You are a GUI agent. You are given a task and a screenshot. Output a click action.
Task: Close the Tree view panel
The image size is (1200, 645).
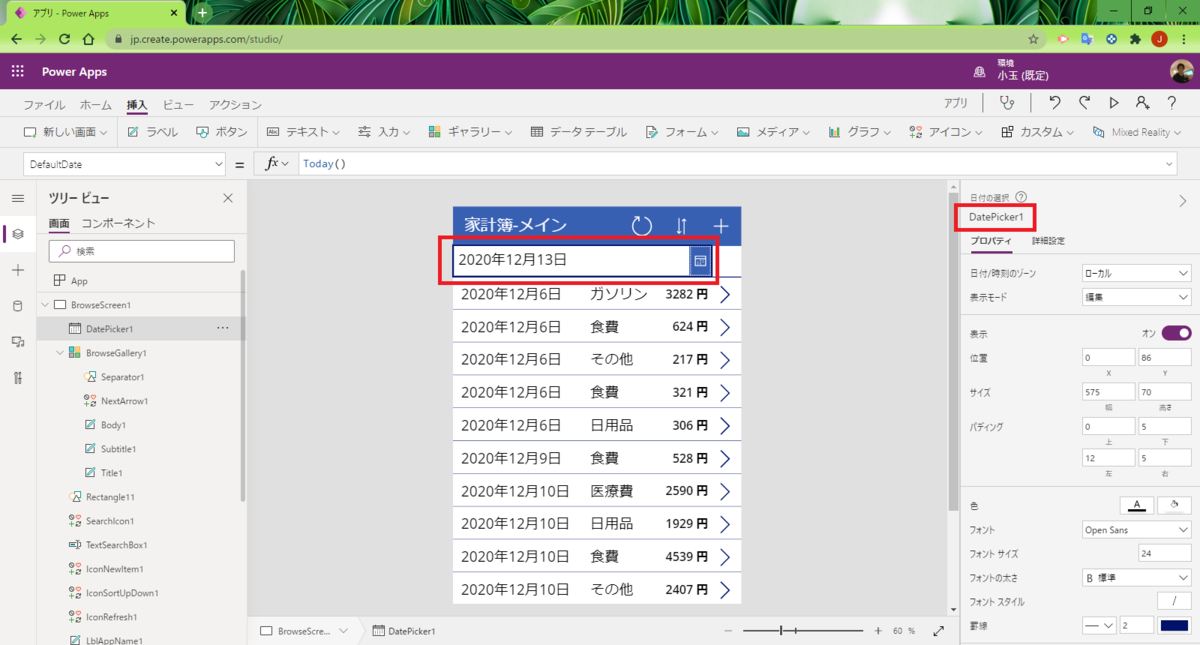(227, 198)
